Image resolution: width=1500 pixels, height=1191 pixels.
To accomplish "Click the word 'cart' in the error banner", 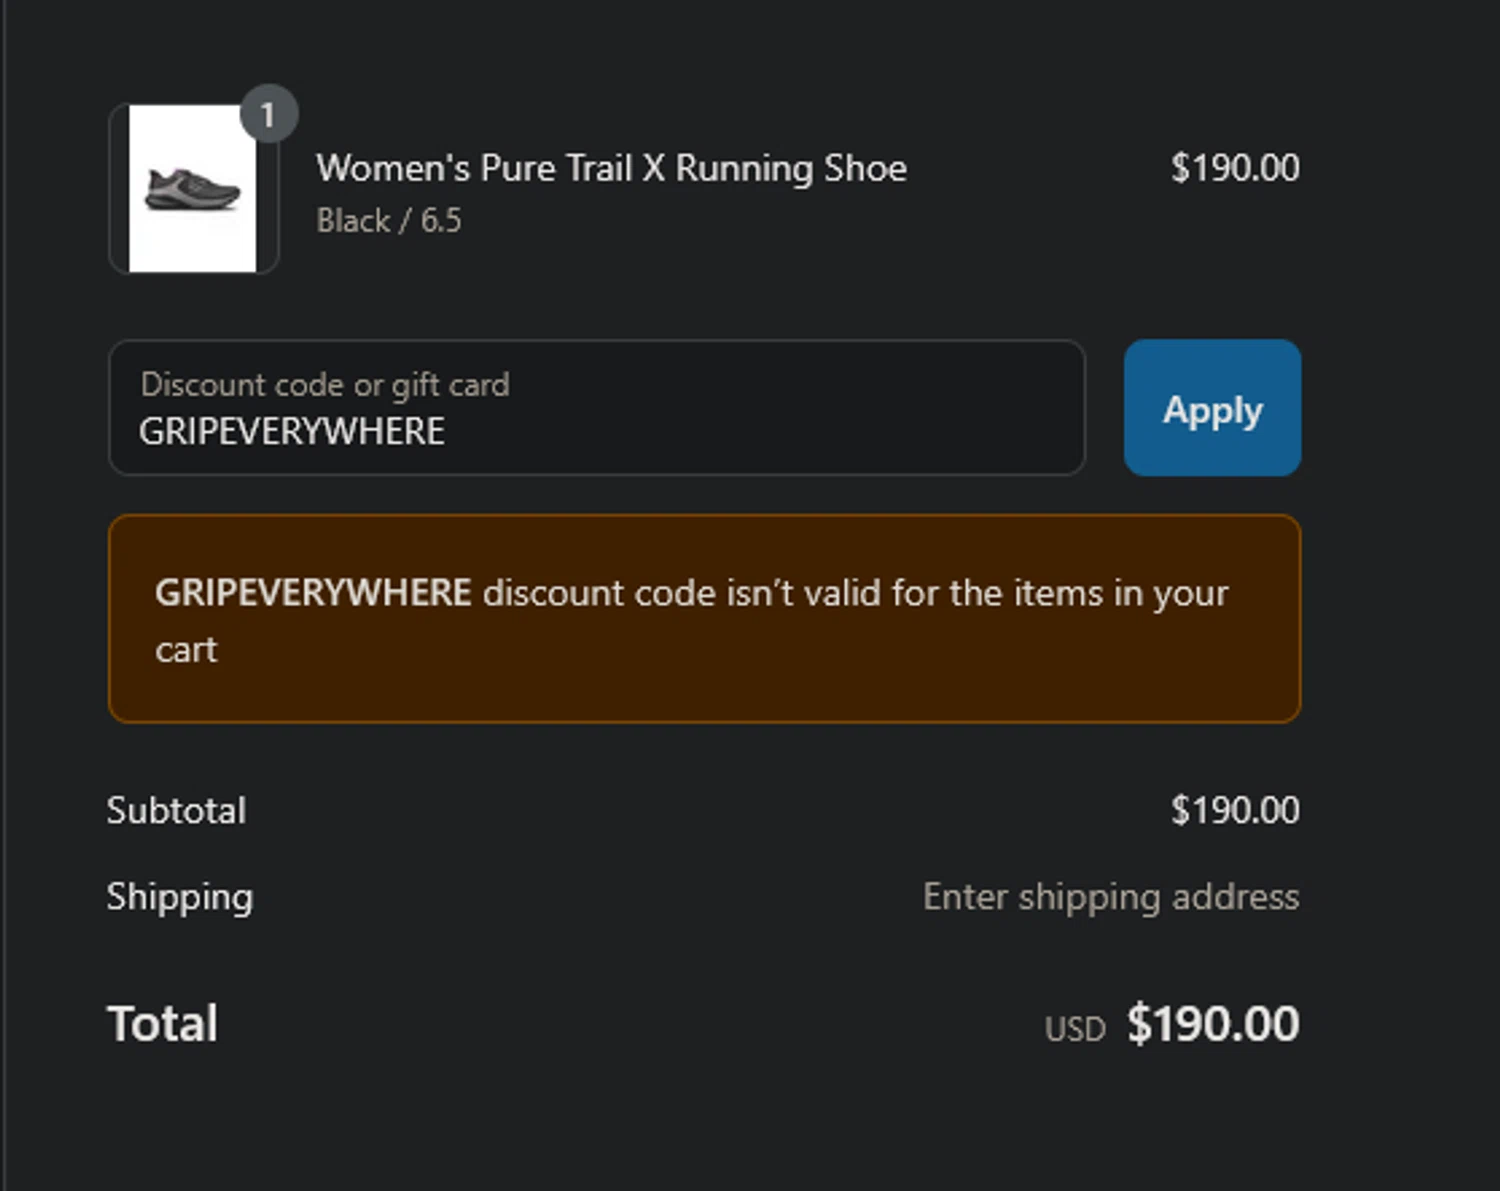I will click(186, 650).
